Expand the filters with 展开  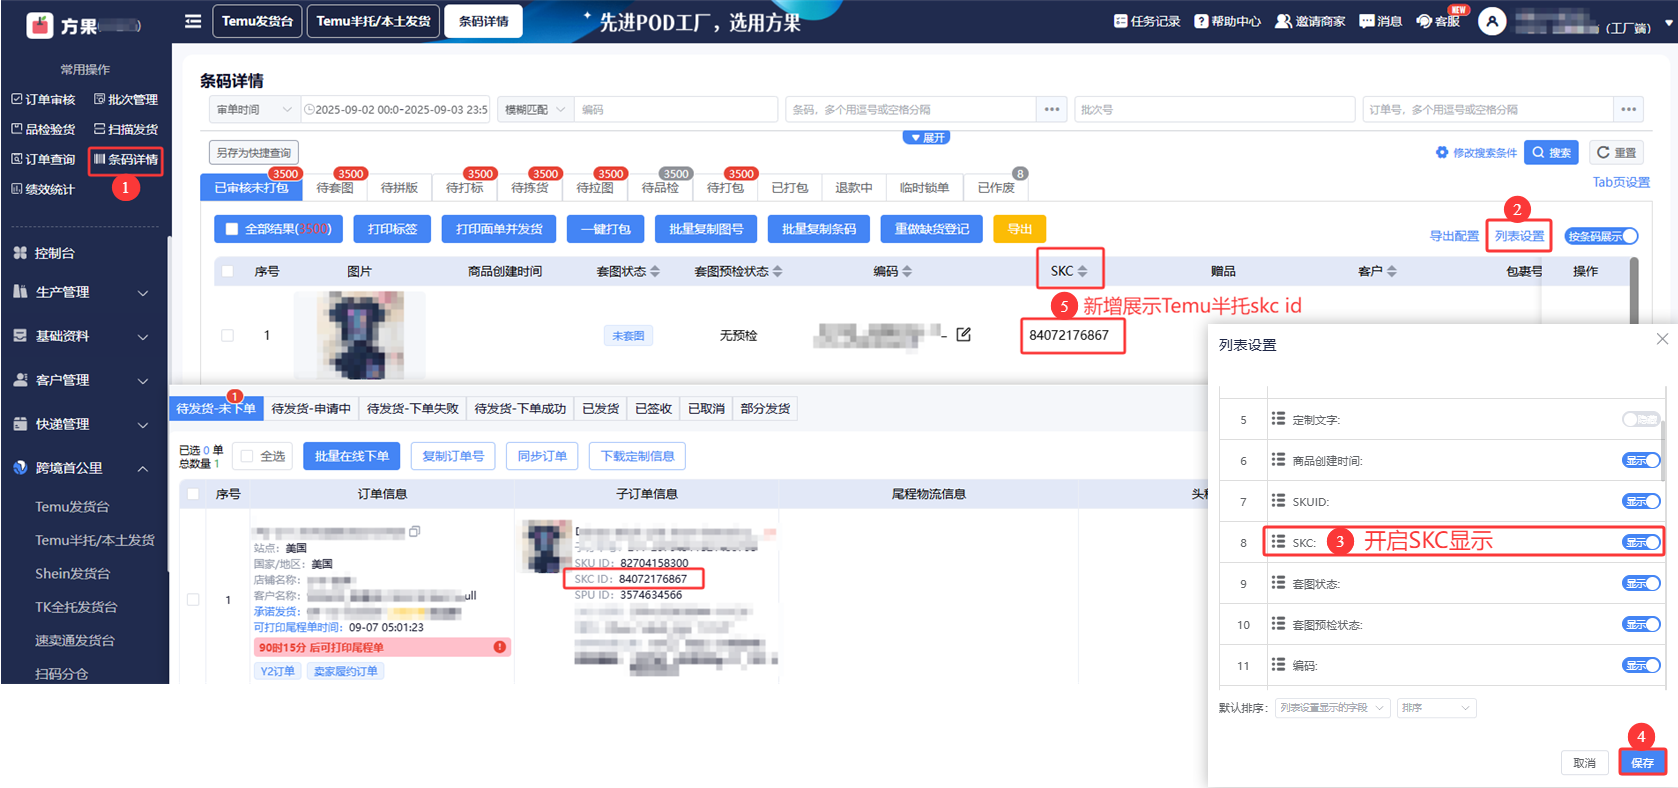926,137
